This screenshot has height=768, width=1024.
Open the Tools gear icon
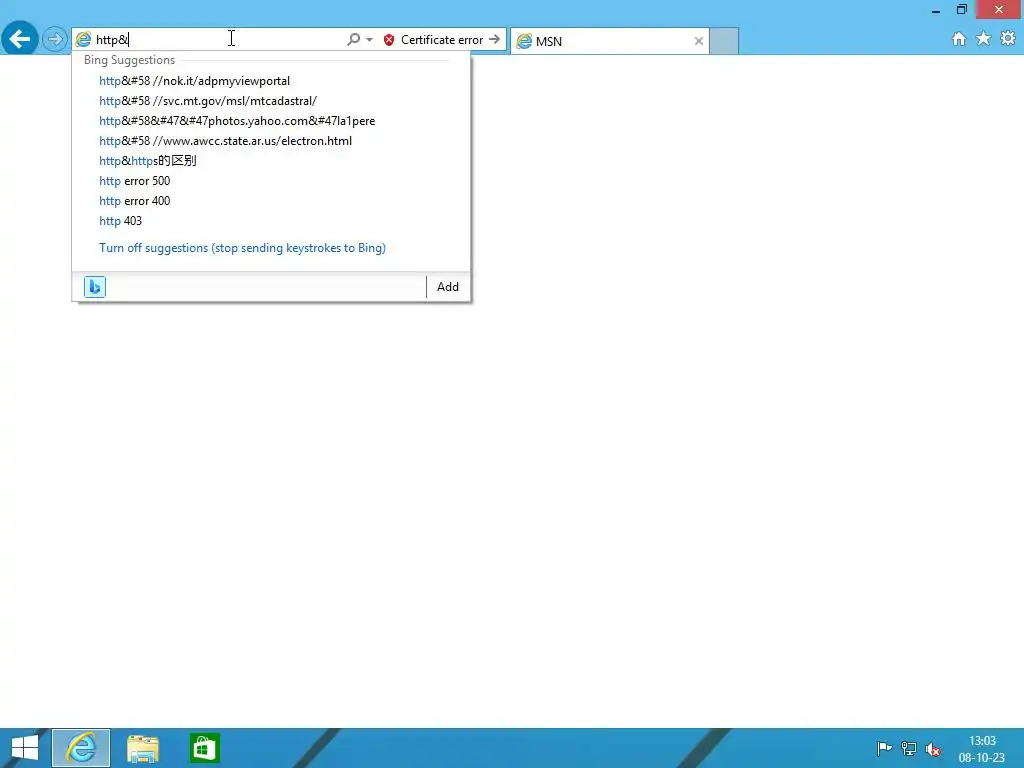coord(1008,39)
